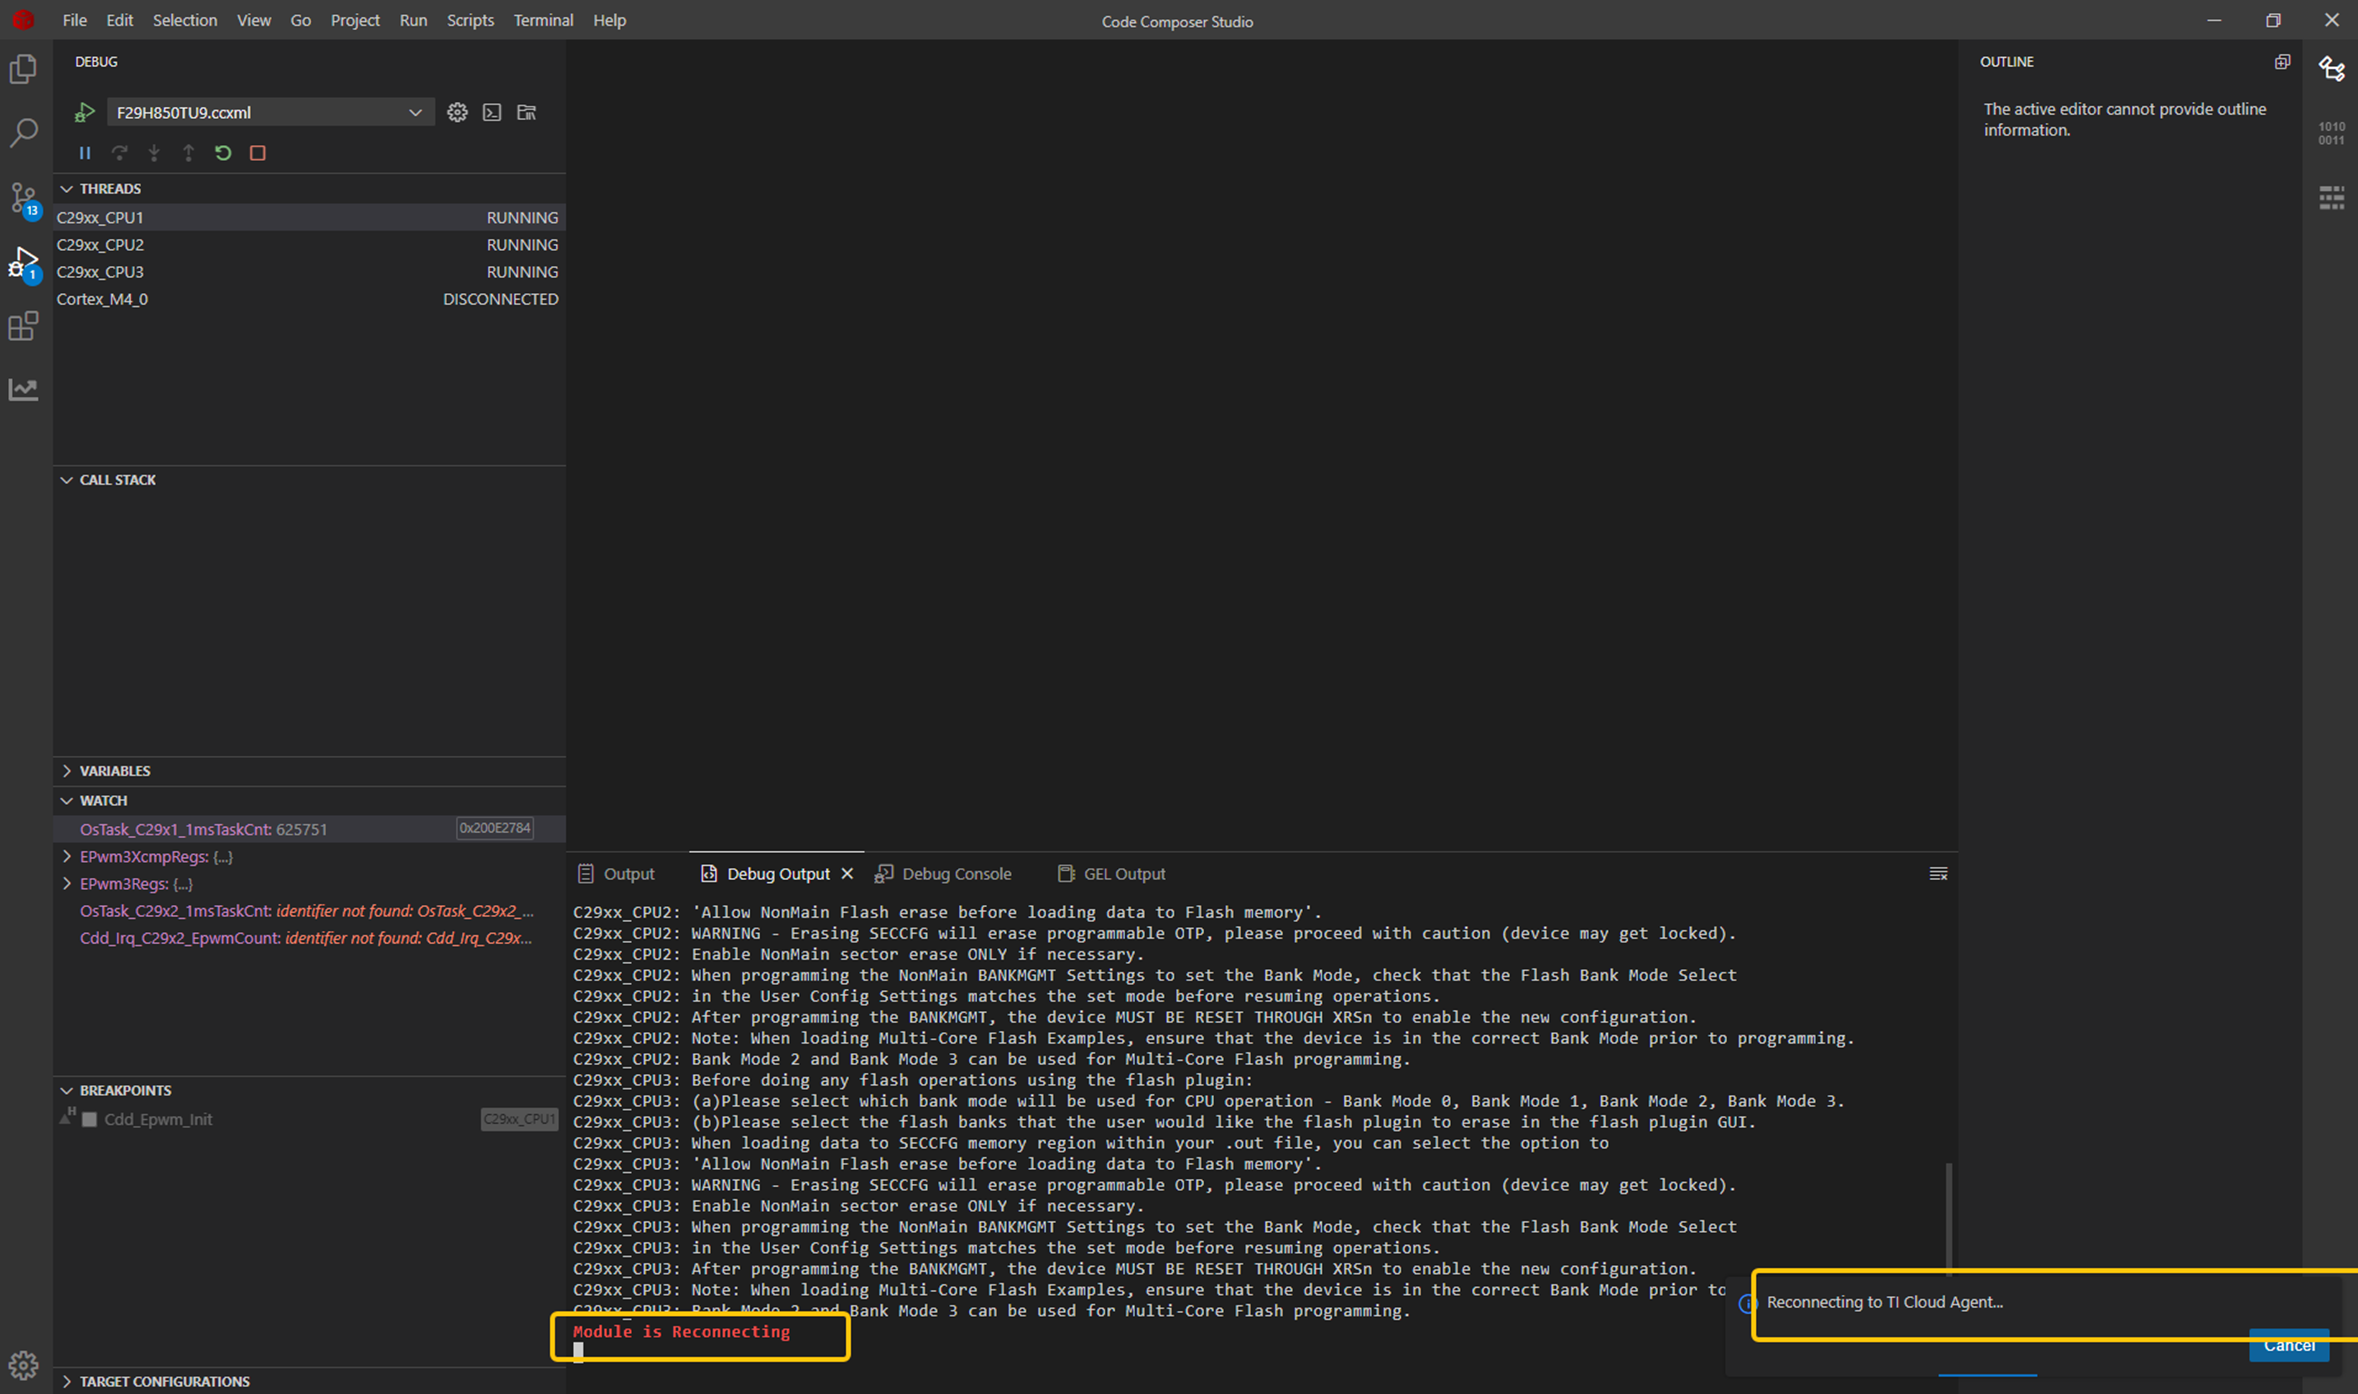Select the Cdd_Irq_C29x2_EpwmCount watch entry
The image size is (2358, 1394).
[309, 938]
